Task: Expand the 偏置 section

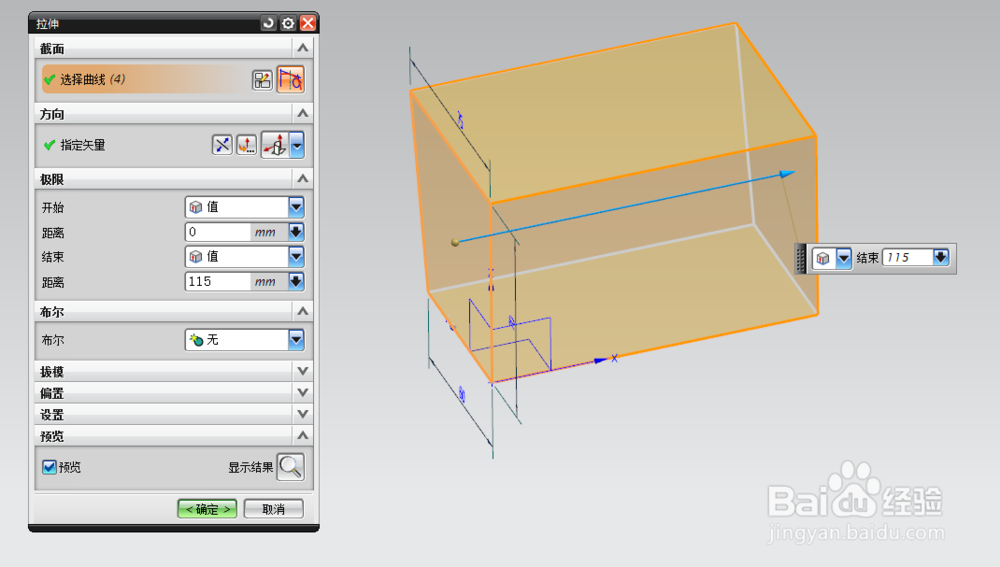Action: (302, 392)
